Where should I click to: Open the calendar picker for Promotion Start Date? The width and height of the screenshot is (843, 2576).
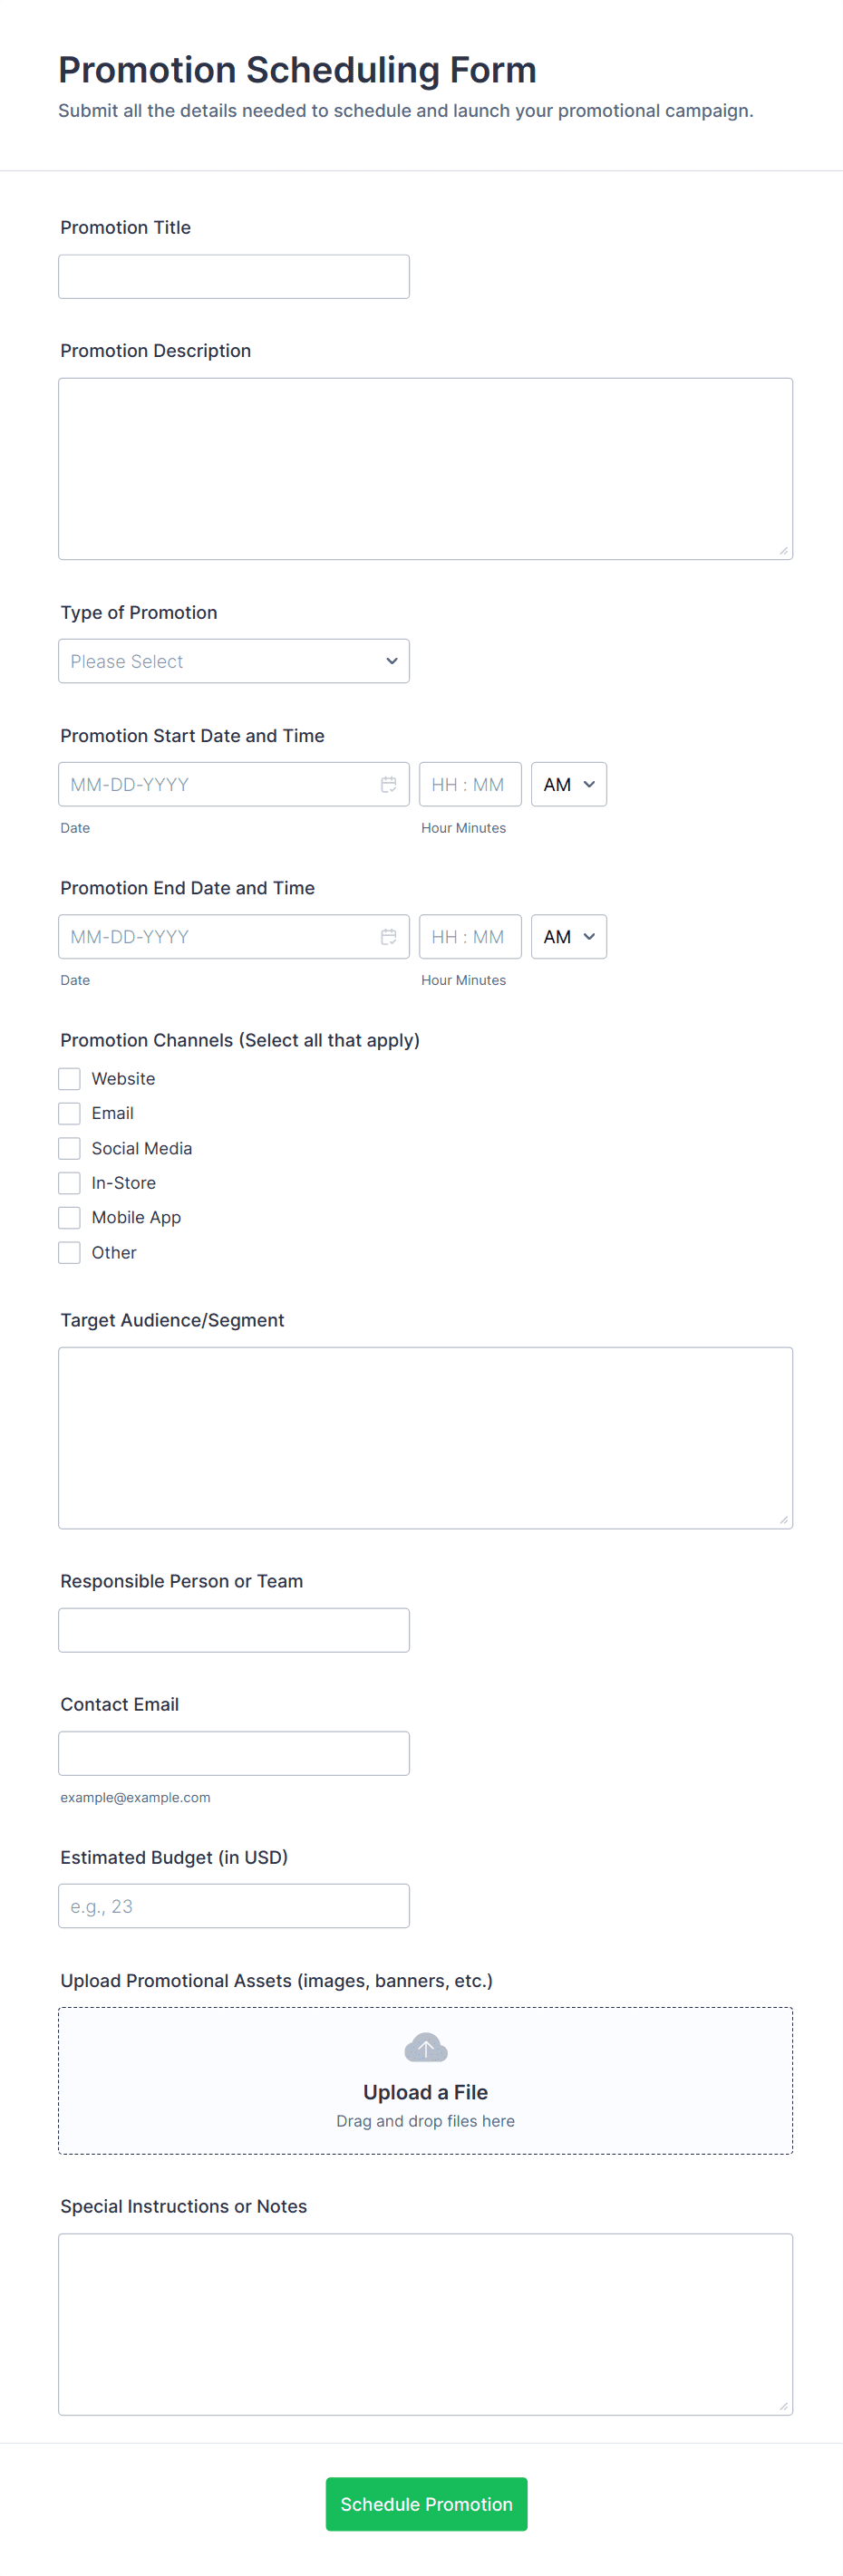(389, 784)
